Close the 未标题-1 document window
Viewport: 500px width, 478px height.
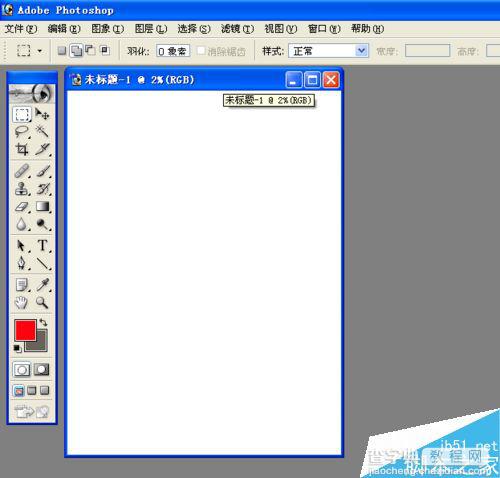pos(331,80)
